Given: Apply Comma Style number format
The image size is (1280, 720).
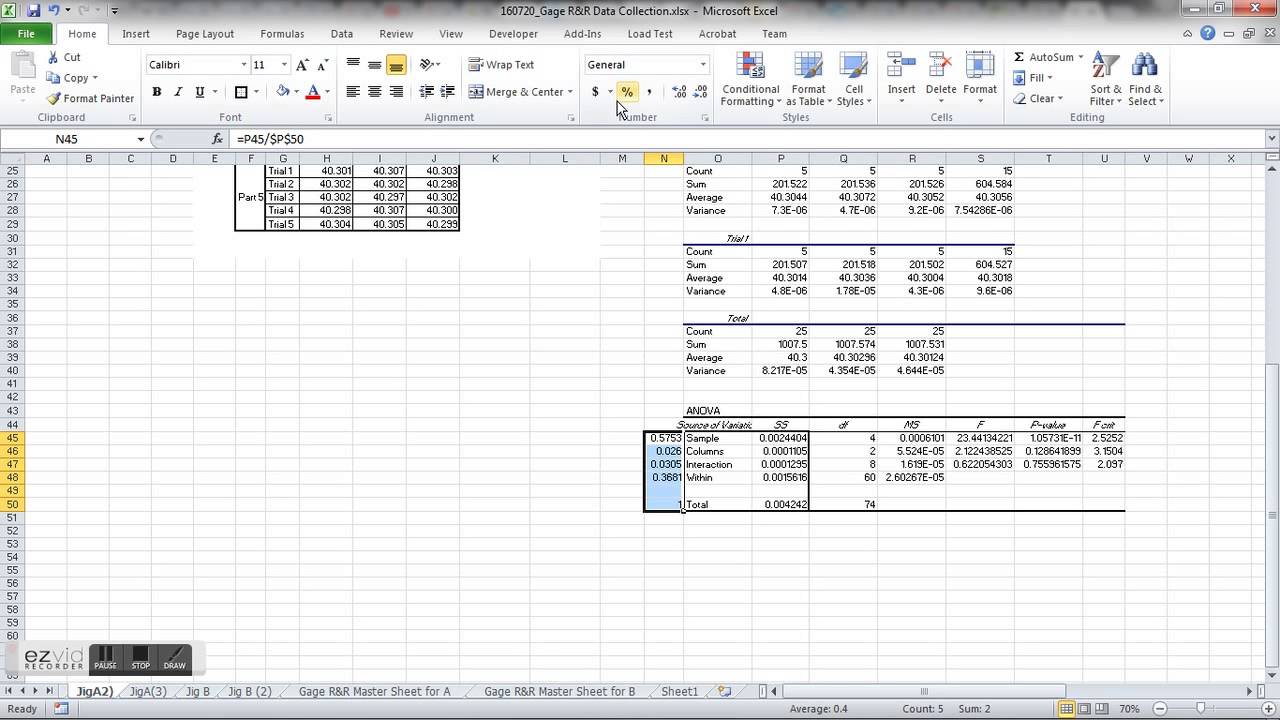Looking at the screenshot, I should 649,92.
